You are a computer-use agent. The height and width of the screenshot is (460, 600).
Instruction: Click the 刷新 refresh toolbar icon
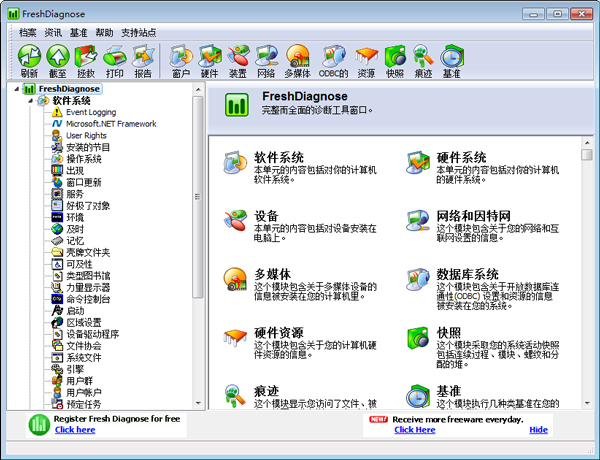[x=29, y=62]
